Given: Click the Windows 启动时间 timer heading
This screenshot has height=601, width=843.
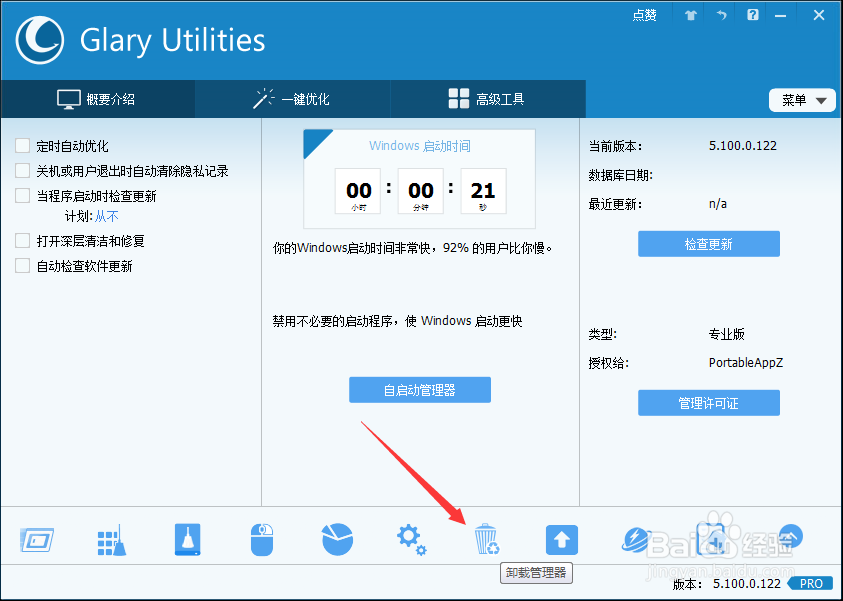Looking at the screenshot, I should (x=420, y=146).
